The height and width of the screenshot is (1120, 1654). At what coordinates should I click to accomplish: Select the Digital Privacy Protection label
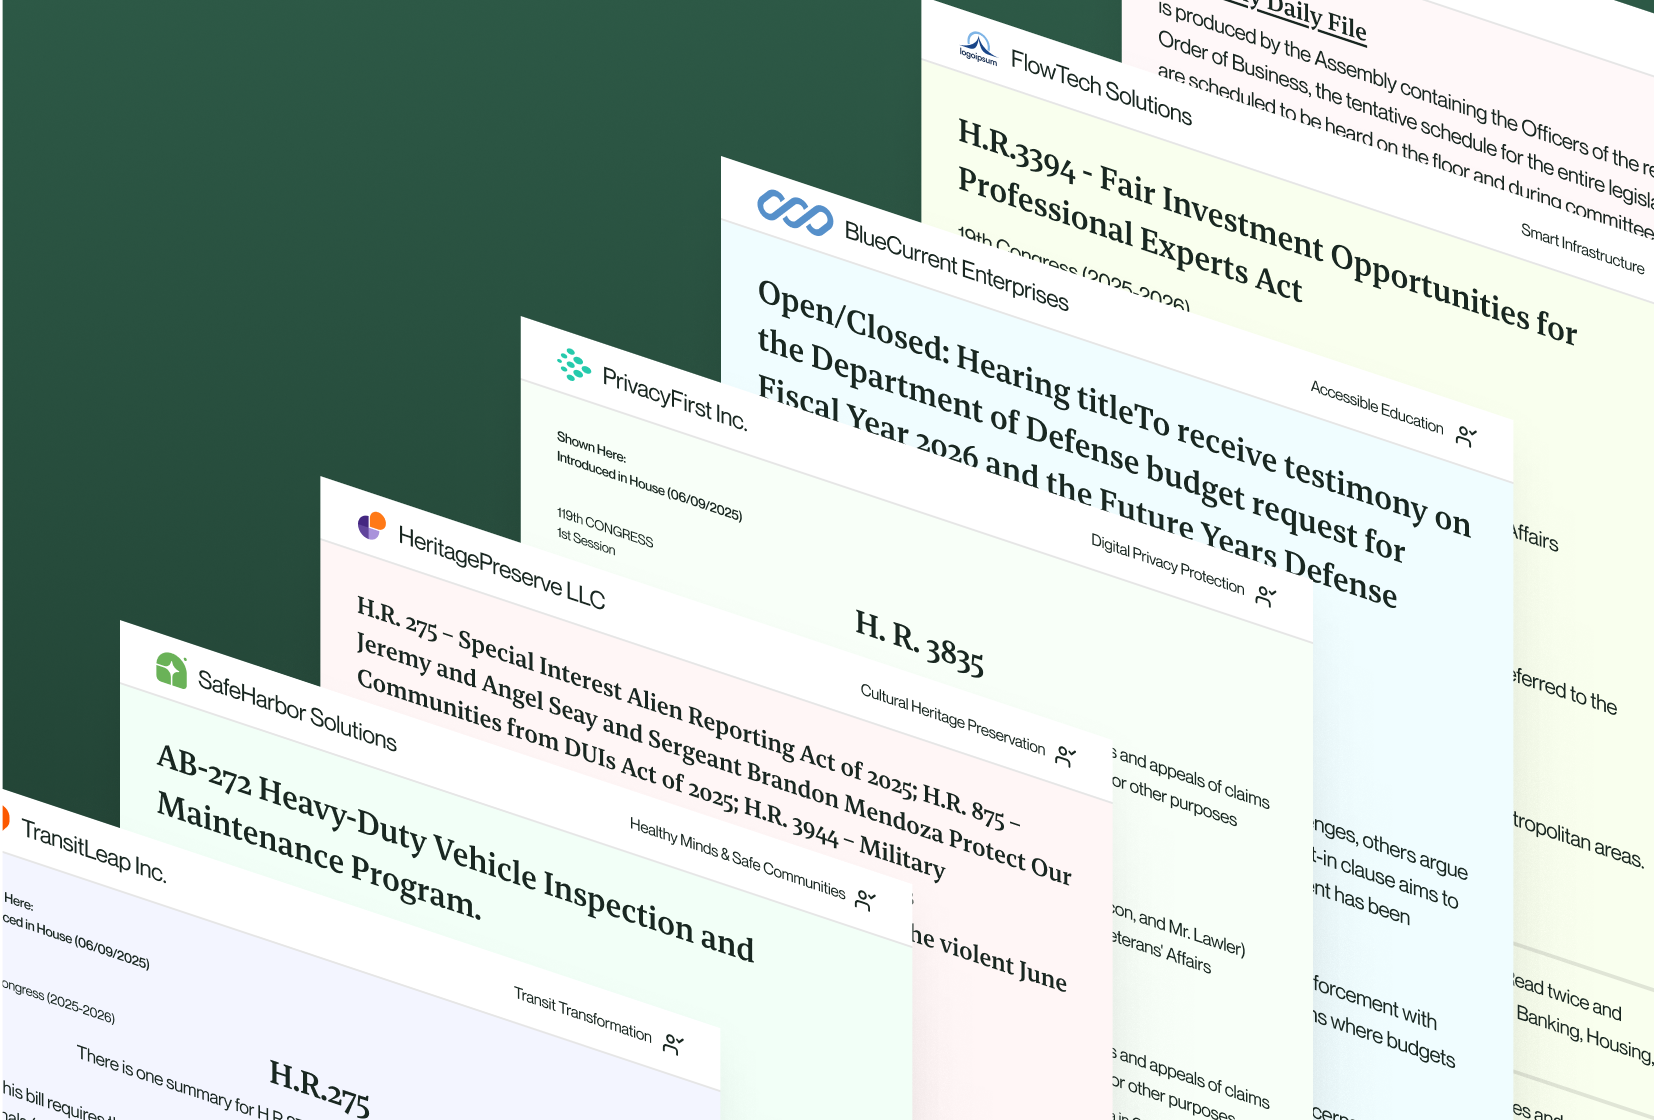click(x=1167, y=563)
